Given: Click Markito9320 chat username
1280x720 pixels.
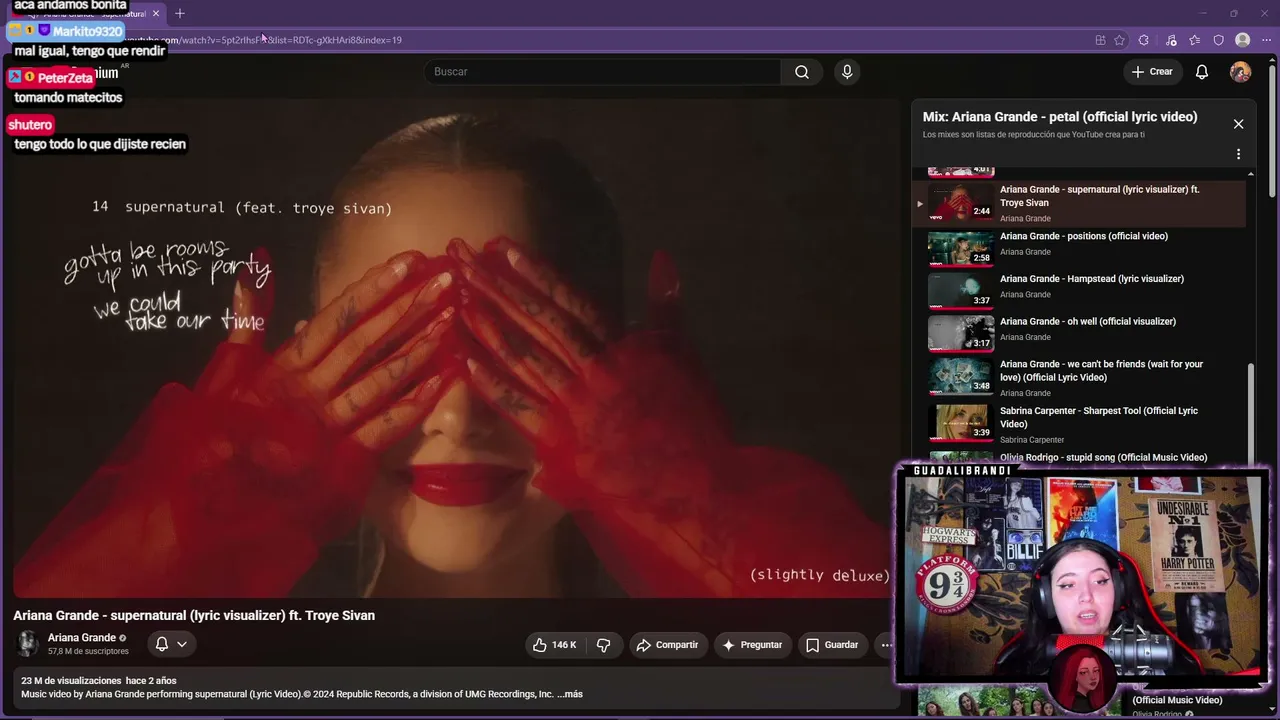Looking at the screenshot, I should 87,31.
